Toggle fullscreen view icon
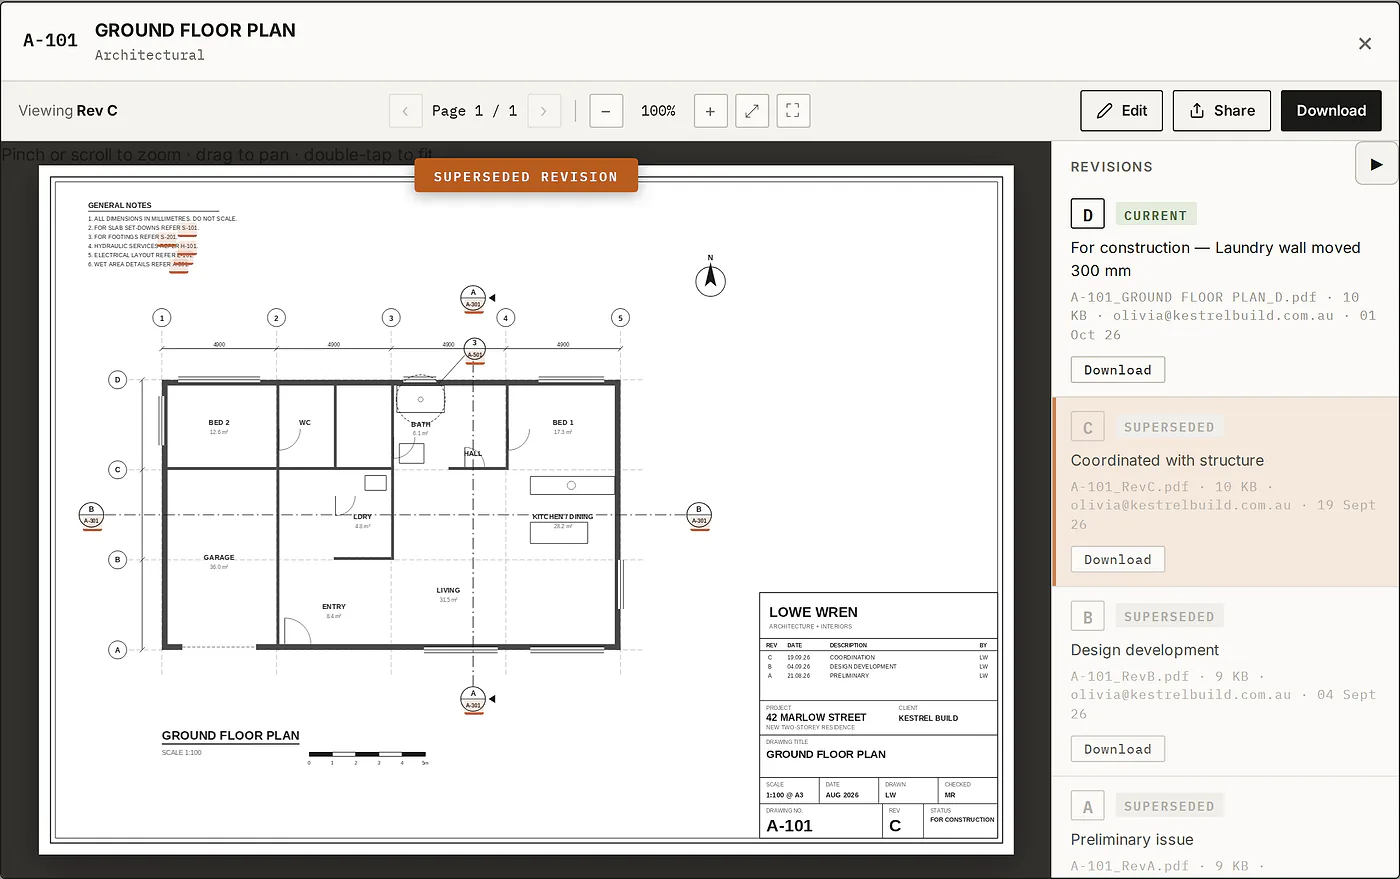Screen dimensions: 1400x879 click(793, 111)
